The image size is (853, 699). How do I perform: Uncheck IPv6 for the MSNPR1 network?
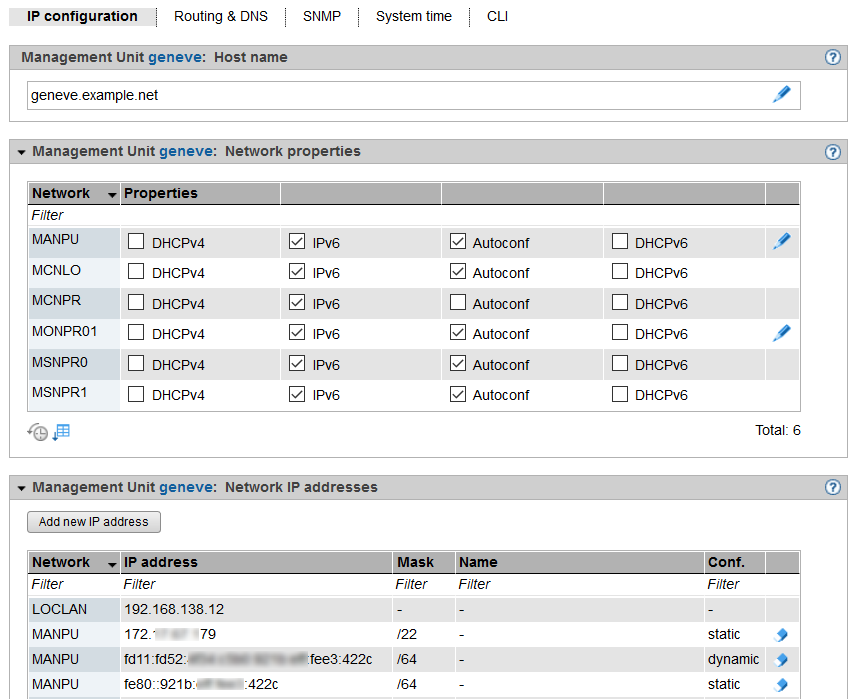(x=297, y=395)
